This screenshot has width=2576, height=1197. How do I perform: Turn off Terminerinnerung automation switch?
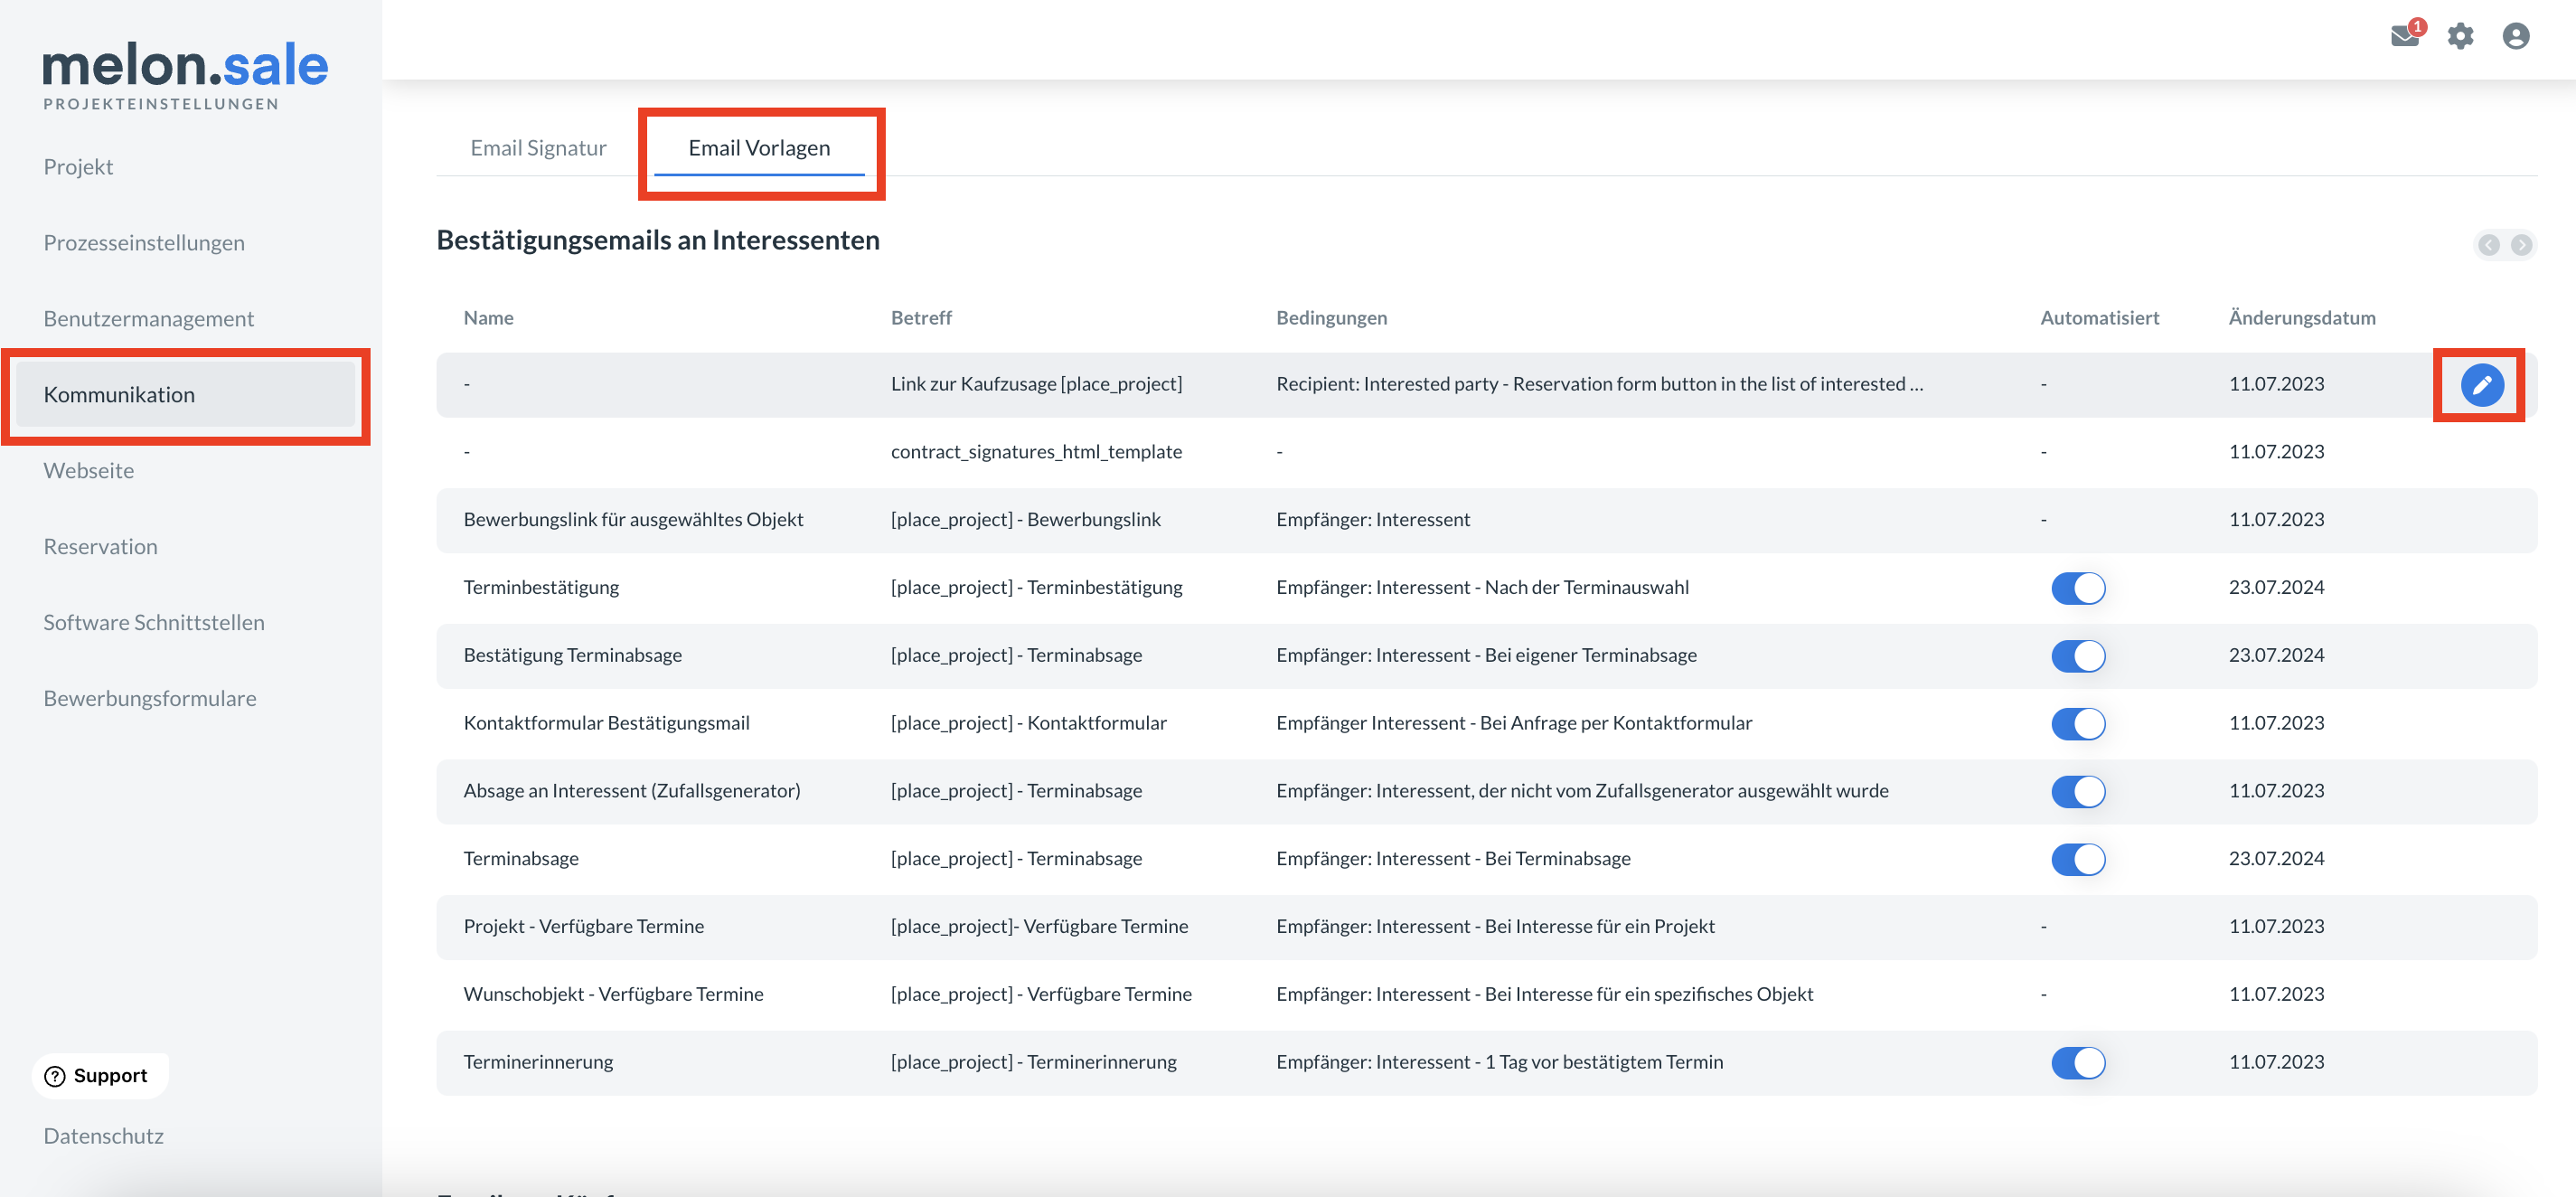(2077, 1063)
